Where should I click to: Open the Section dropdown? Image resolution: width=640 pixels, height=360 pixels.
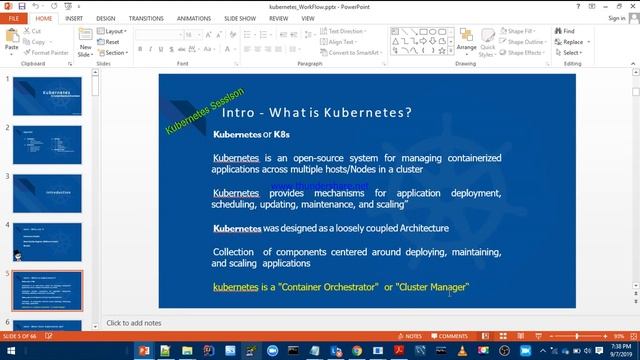tap(113, 53)
